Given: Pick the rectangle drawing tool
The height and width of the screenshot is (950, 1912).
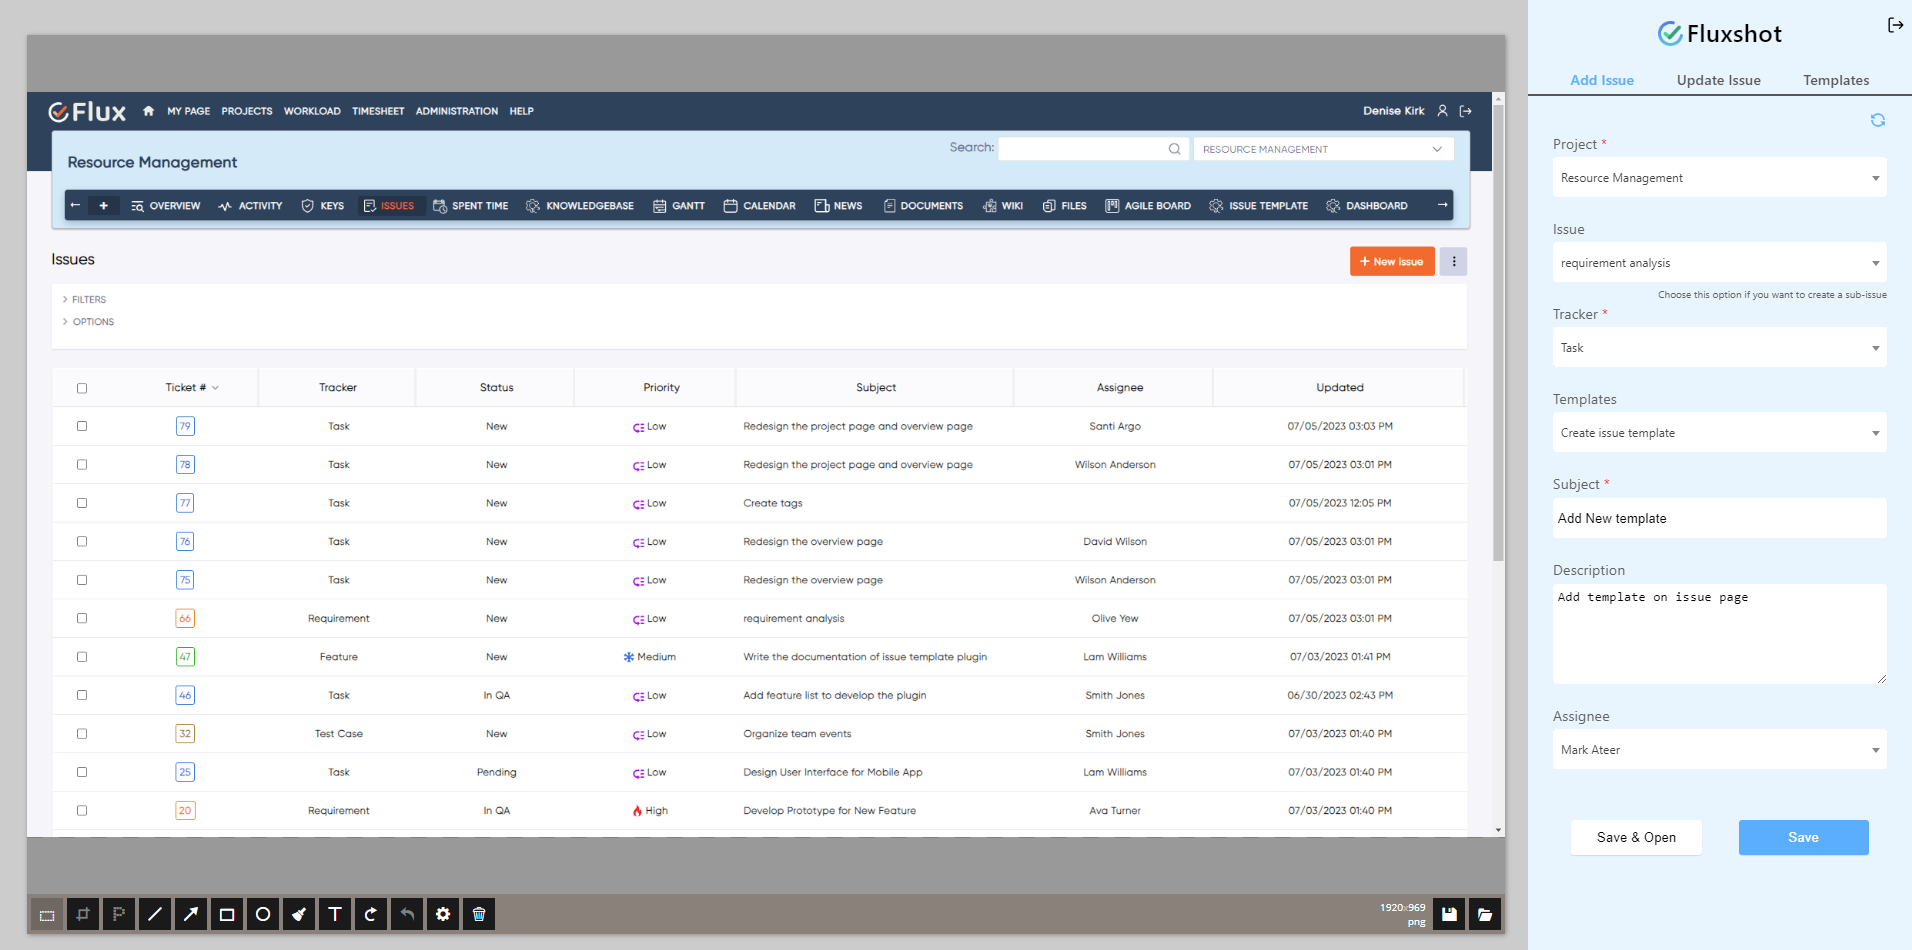Looking at the screenshot, I should 227,914.
